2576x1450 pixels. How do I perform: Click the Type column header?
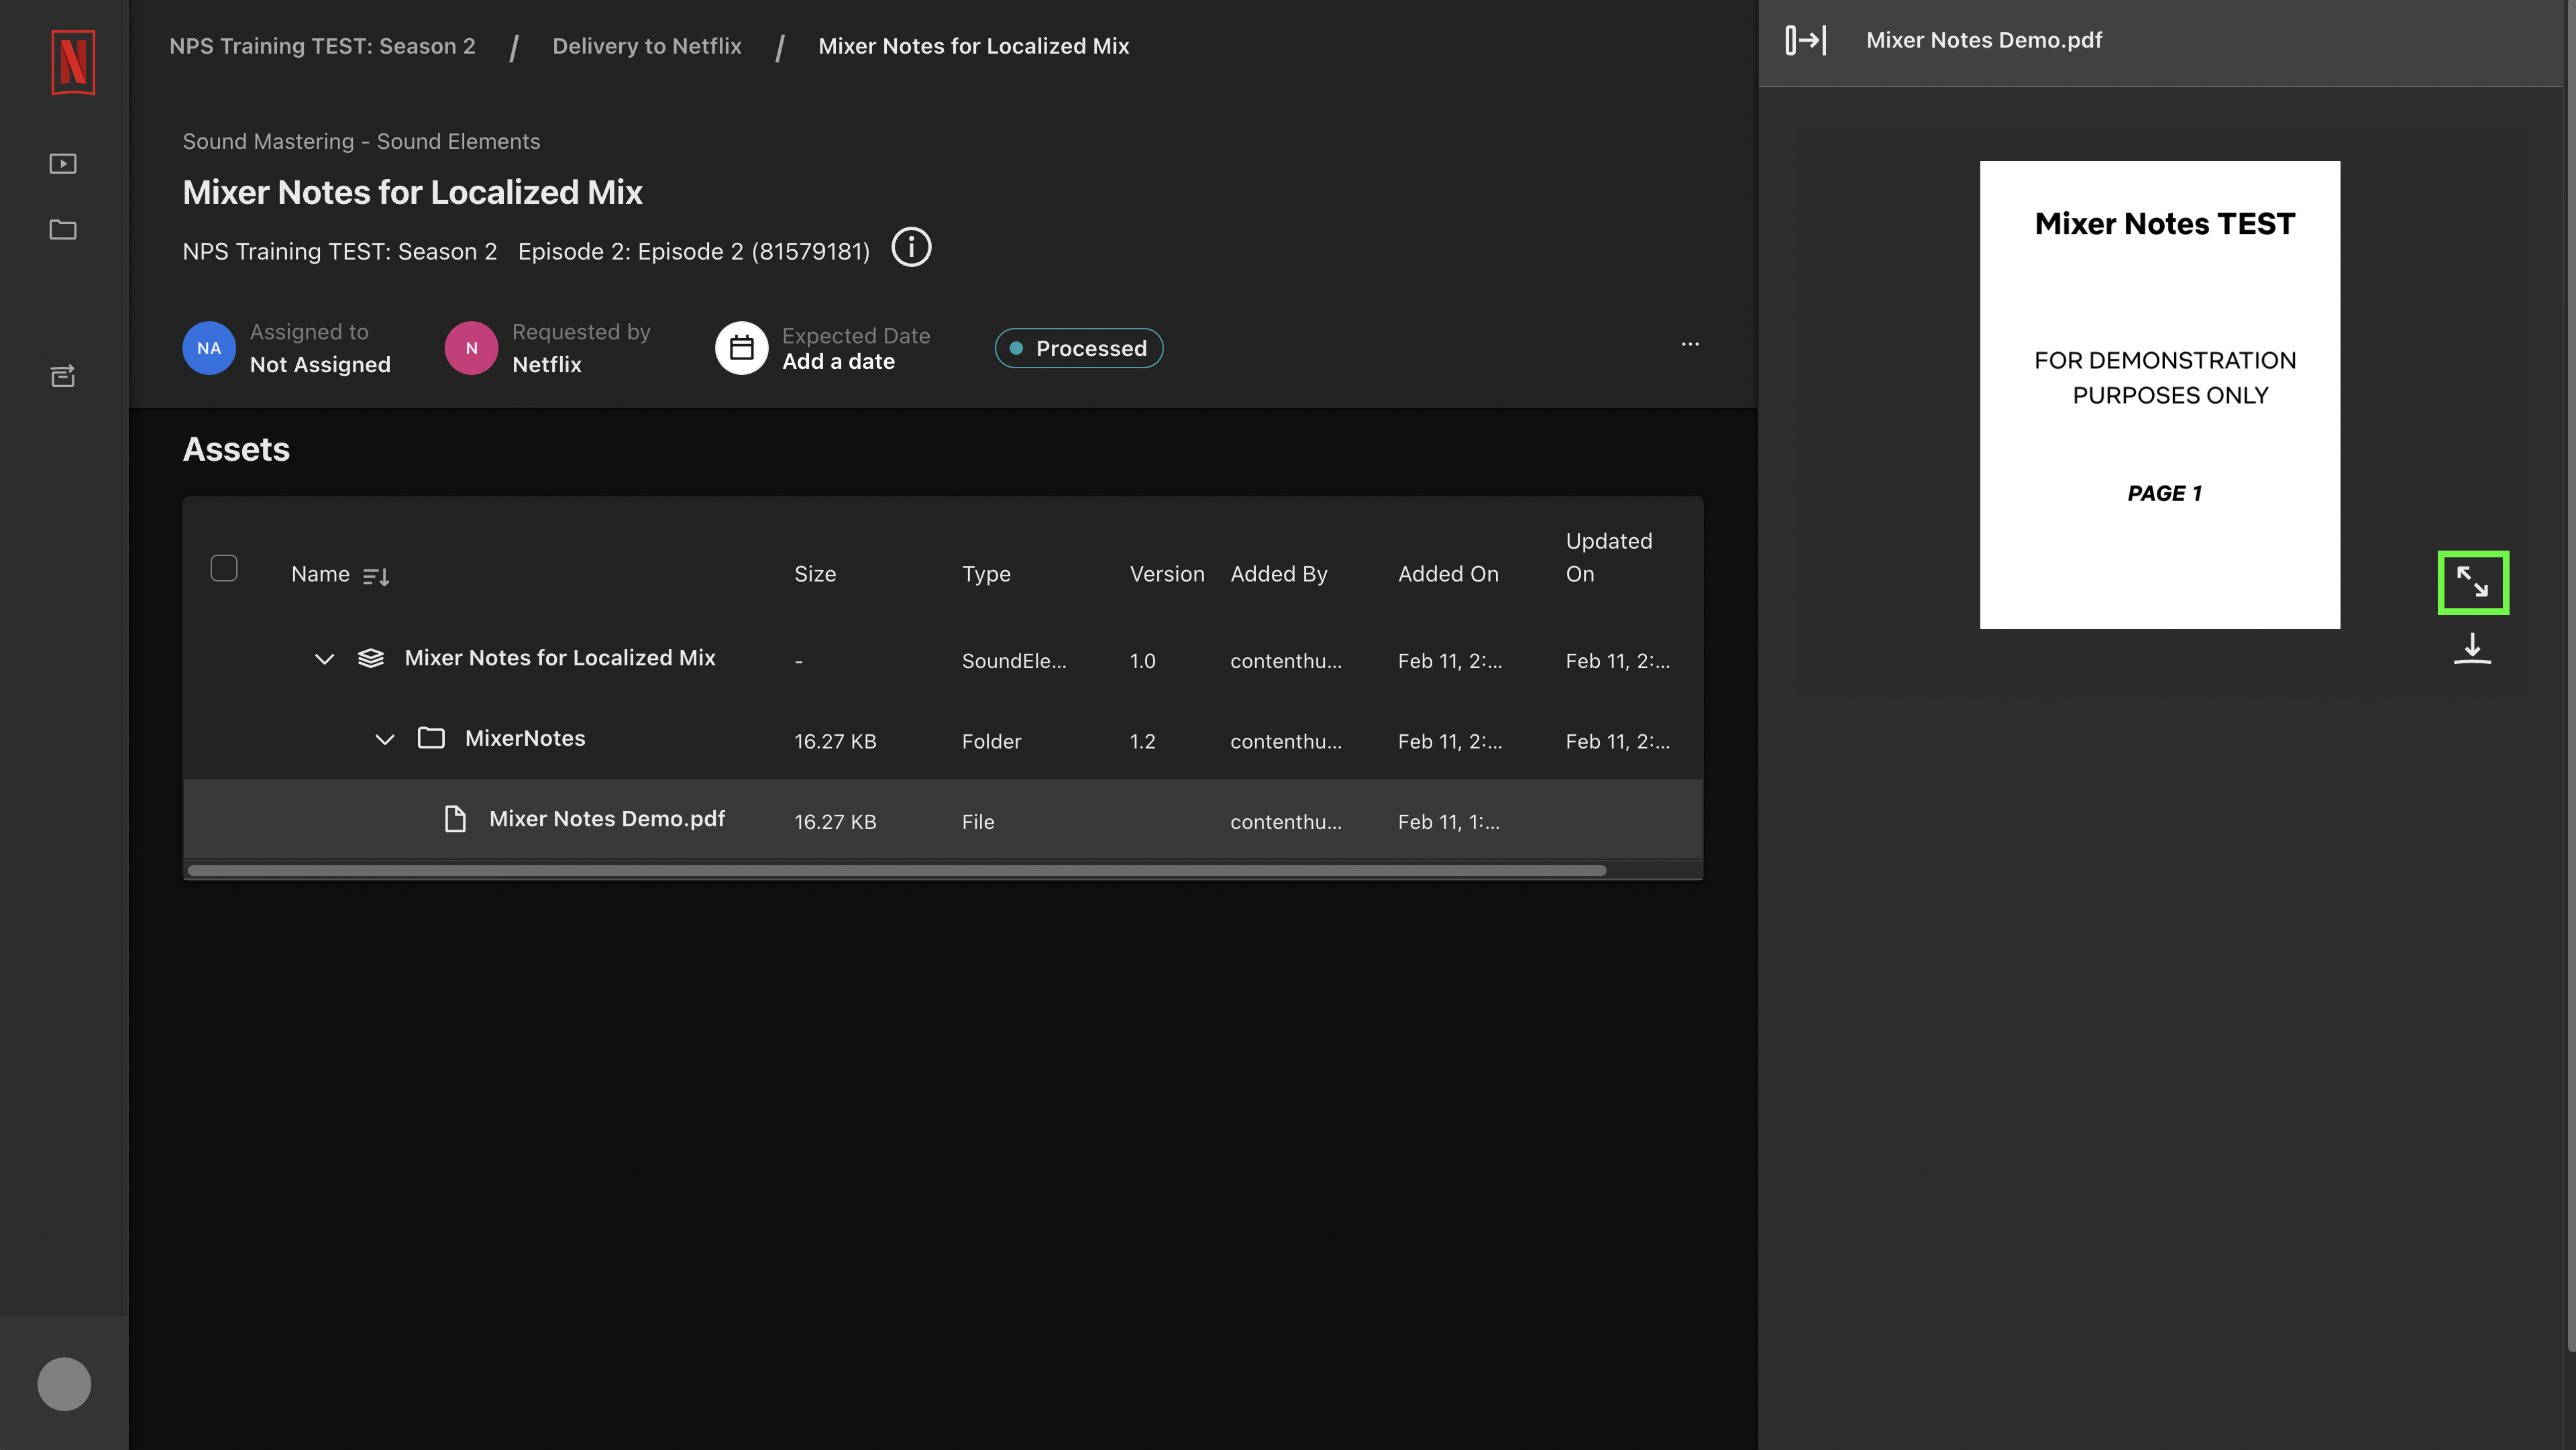986,574
